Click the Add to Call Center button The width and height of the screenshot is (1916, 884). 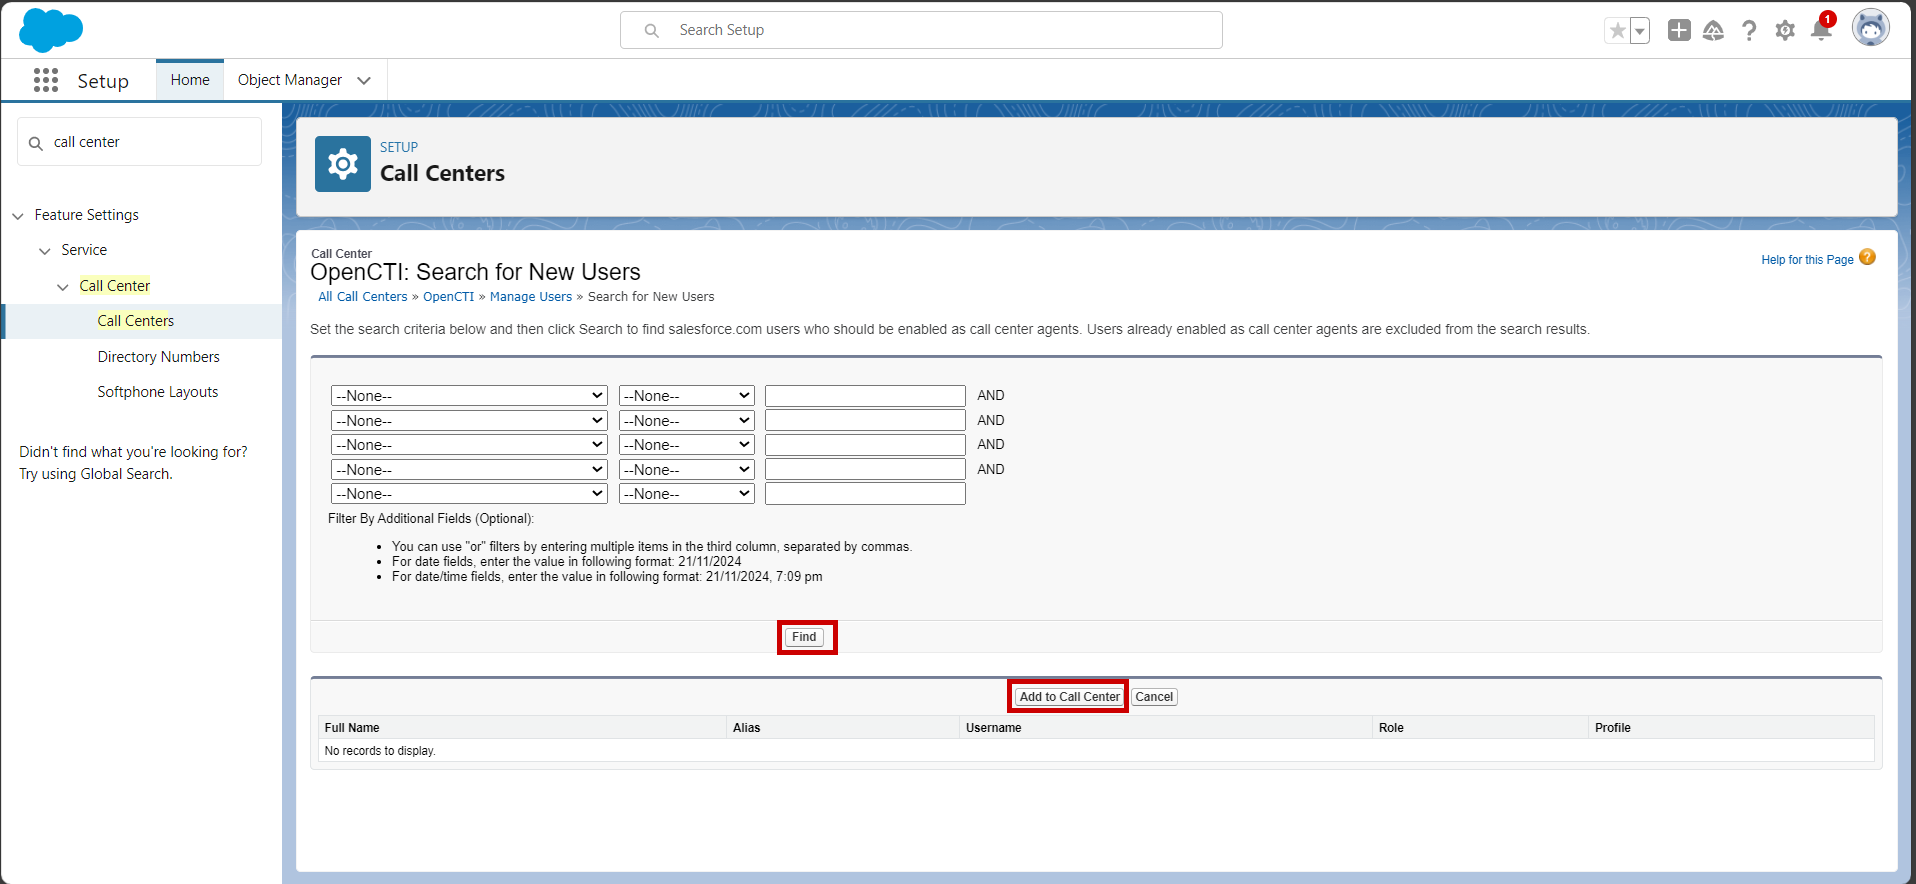click(1069, 697)
